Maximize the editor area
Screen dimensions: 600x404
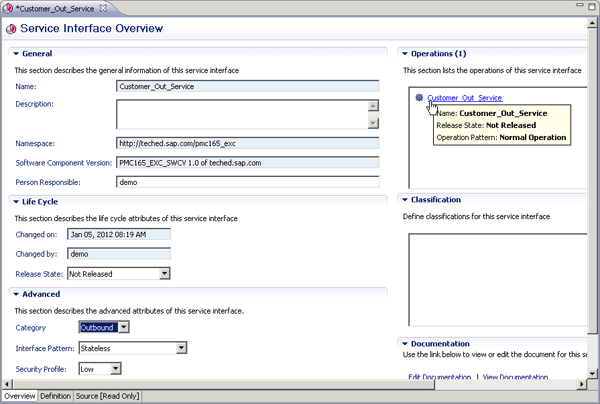[x=592, y=6]
